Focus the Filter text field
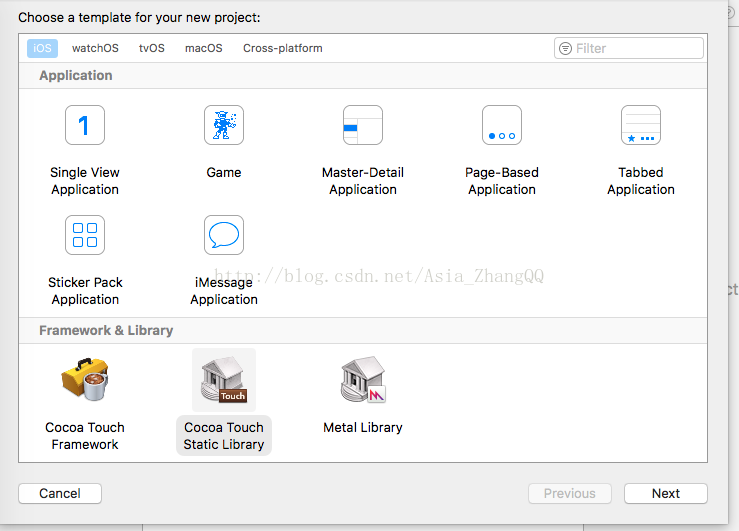This screenshot has width=739, height=531. (x=629, y=48)
